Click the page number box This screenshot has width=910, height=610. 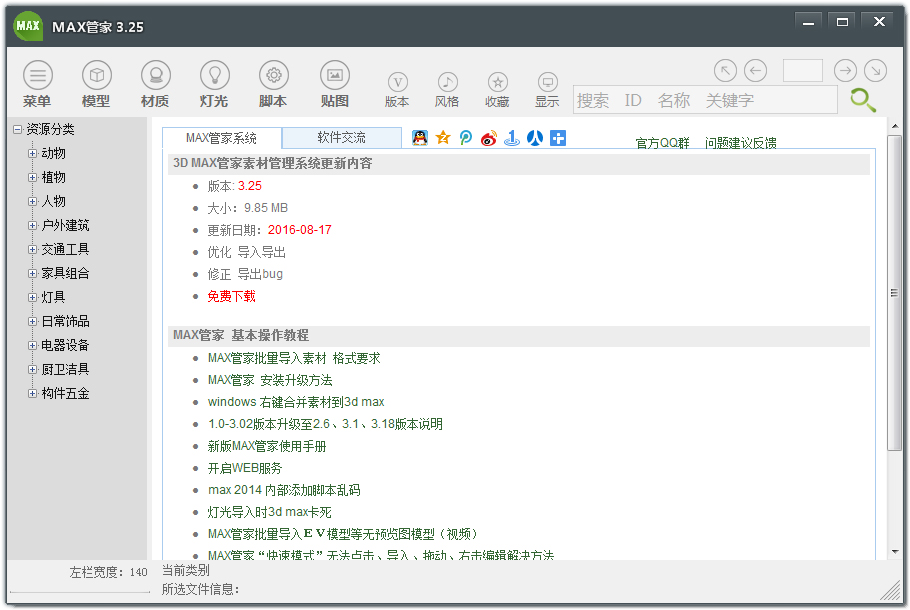(803, 71)
